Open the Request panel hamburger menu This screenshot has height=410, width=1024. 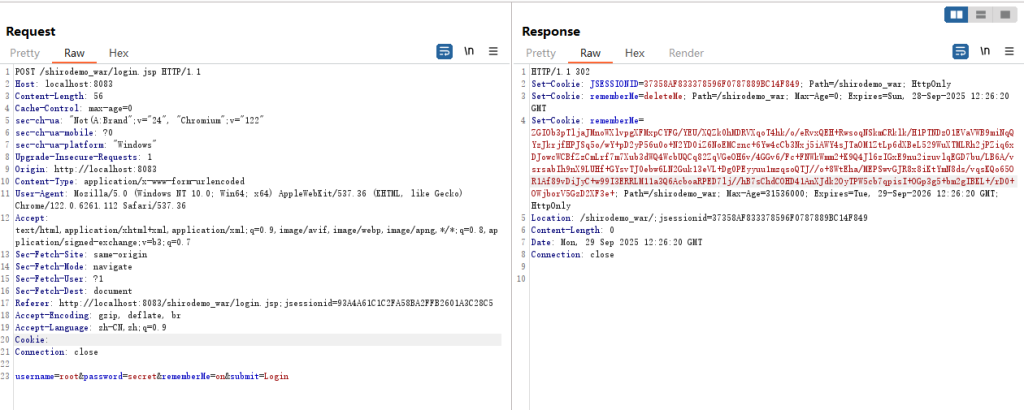[x=492, y=51]
